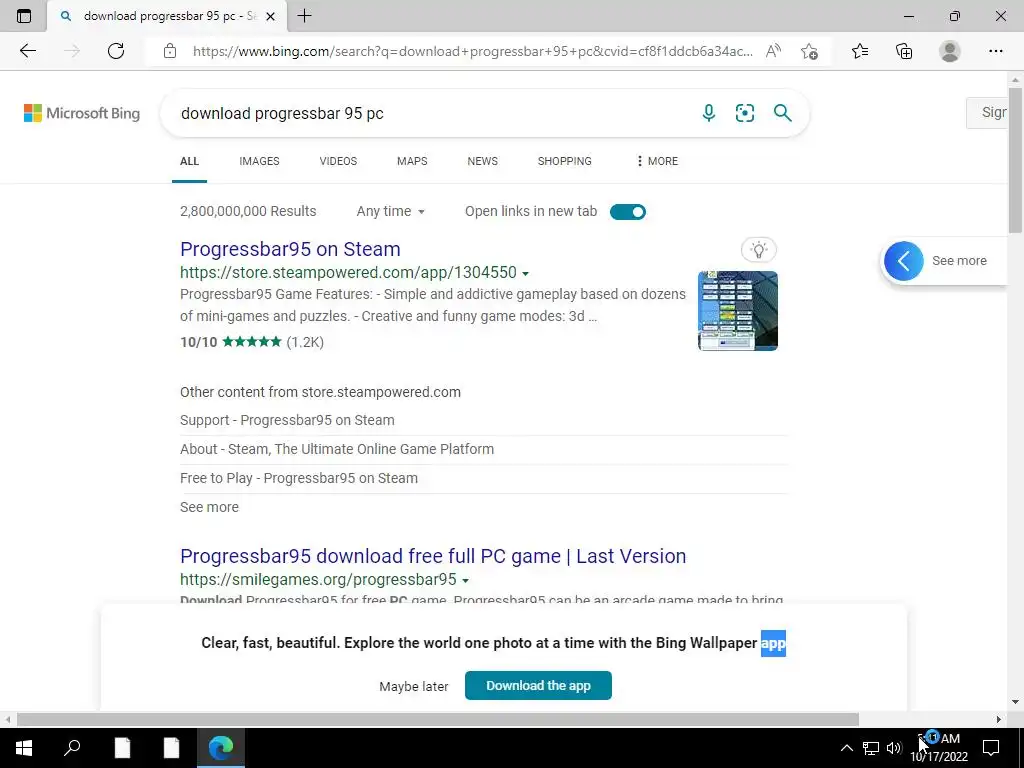Screen dimensions: 1024x768
Task: Click the browser address bar URL
Action: [473, 51]
